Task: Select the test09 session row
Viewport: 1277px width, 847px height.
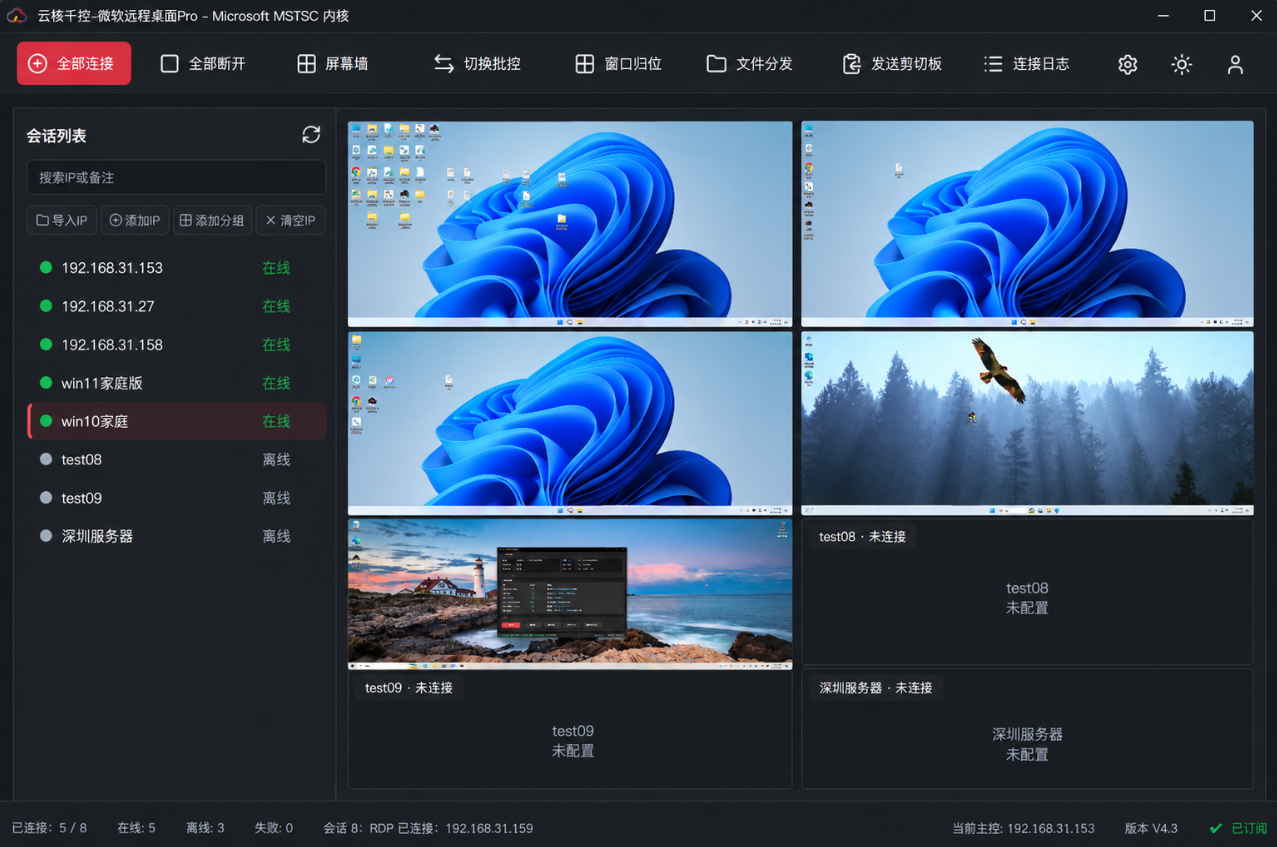Action: (x=176, y=498)
